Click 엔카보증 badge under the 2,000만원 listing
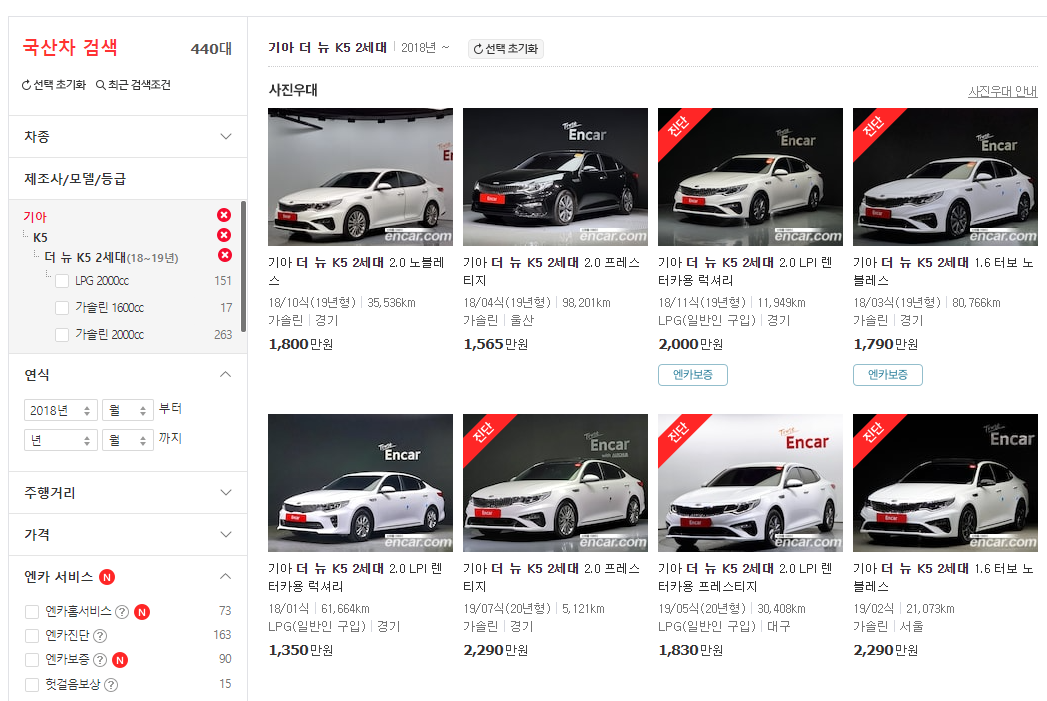 pyautogui.click(x=692, y=375)
